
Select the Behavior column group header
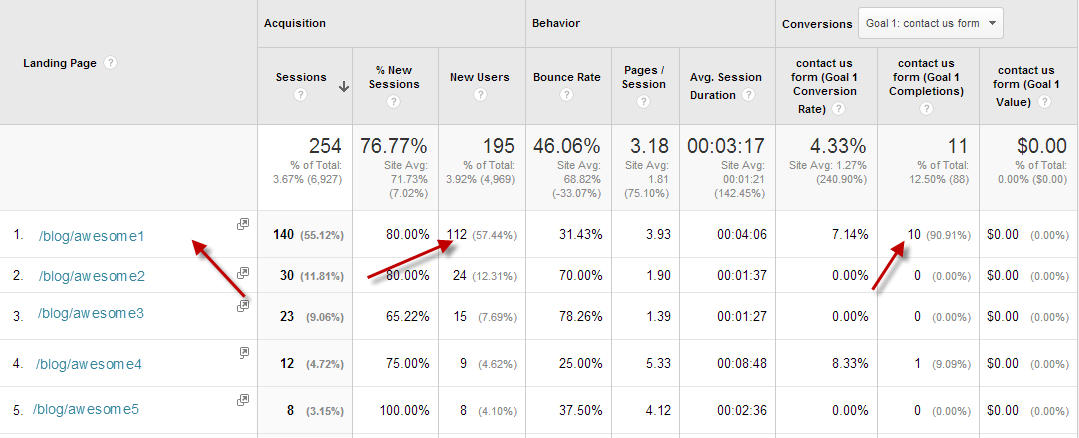pyautogui.click(x=556, y=23)
